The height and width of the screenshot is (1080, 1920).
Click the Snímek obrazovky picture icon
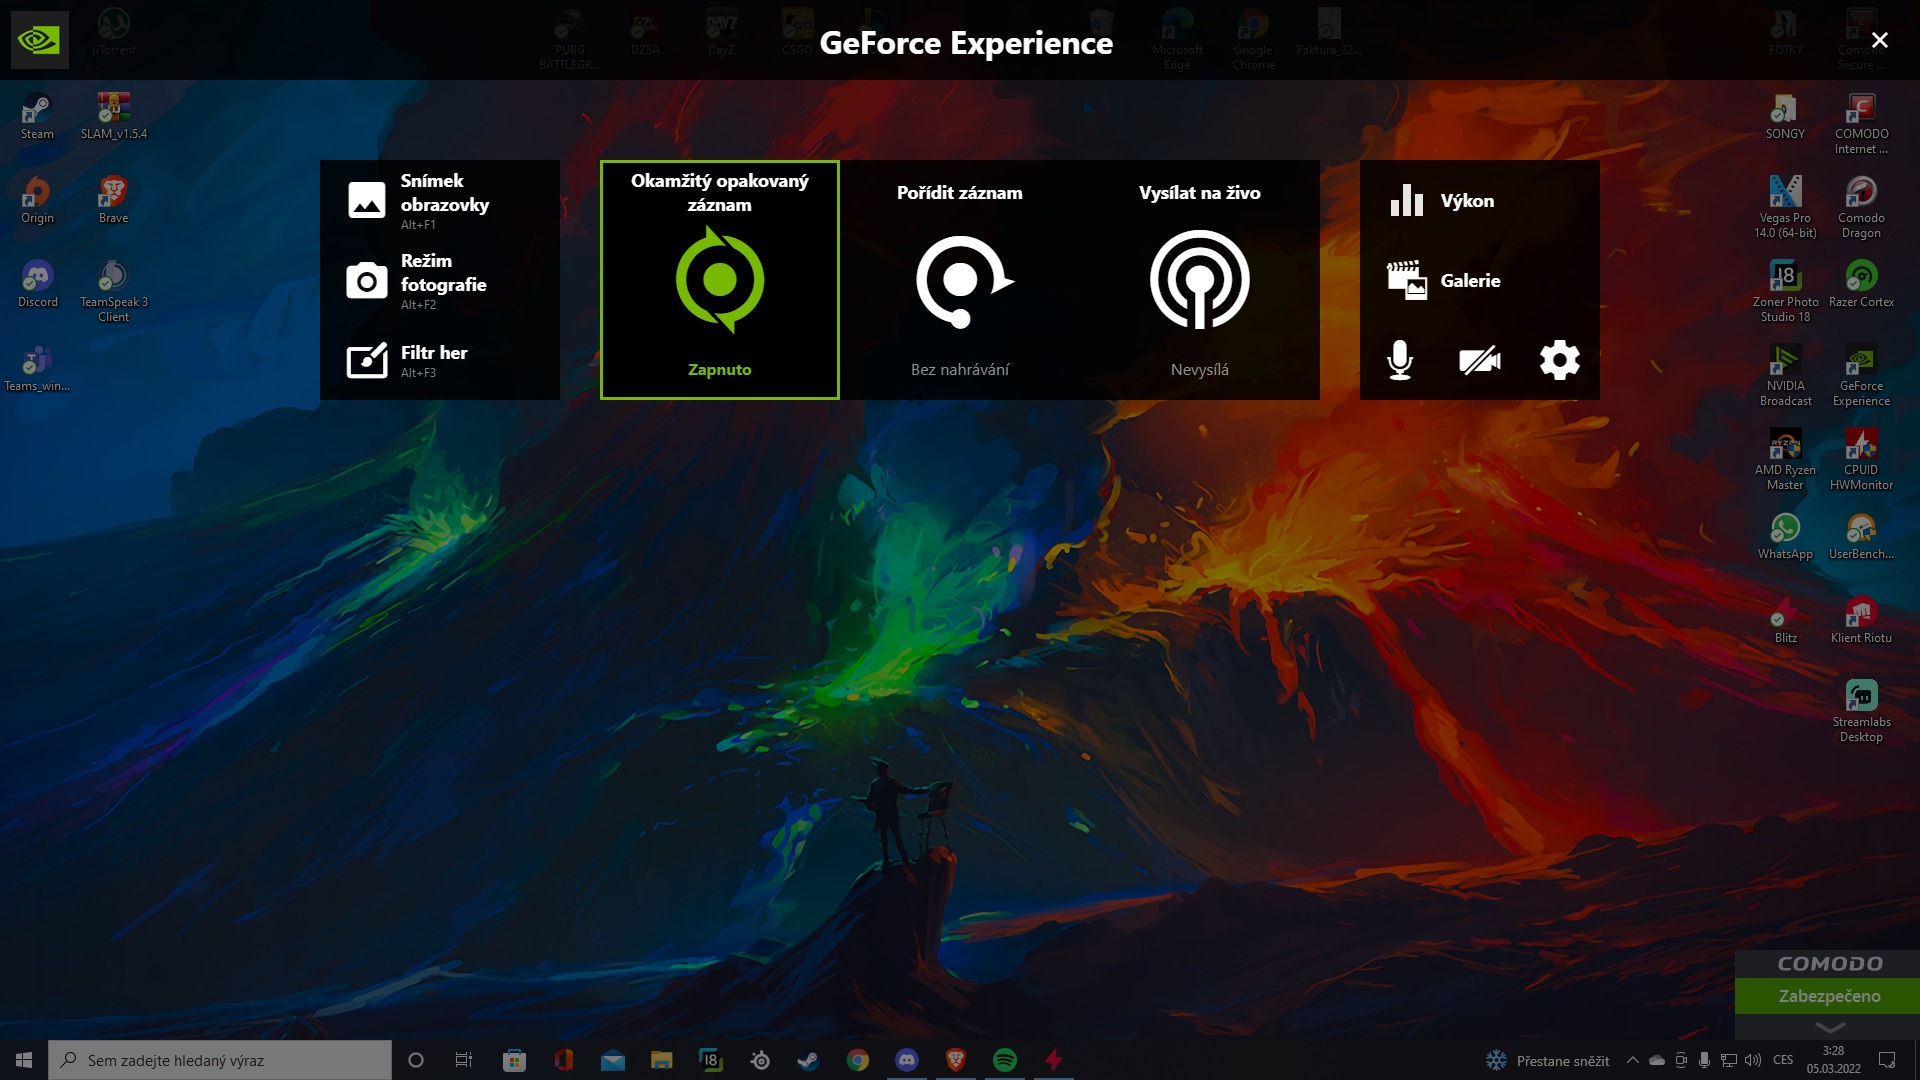click(366, 200)
